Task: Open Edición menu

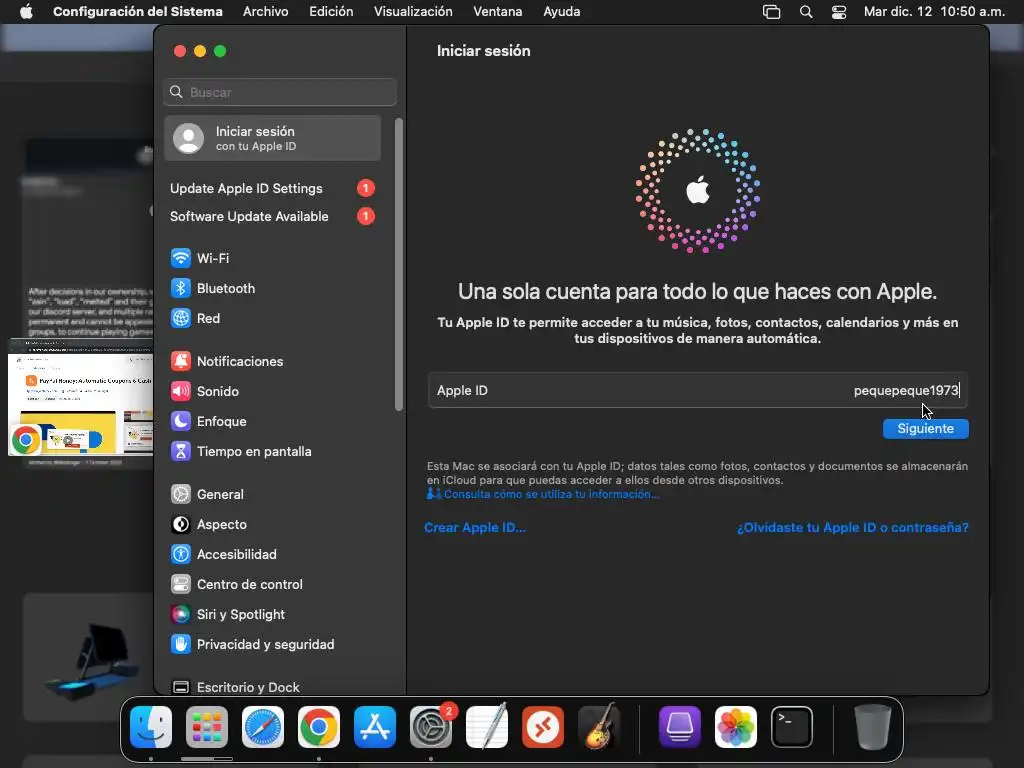Action: 331,11
